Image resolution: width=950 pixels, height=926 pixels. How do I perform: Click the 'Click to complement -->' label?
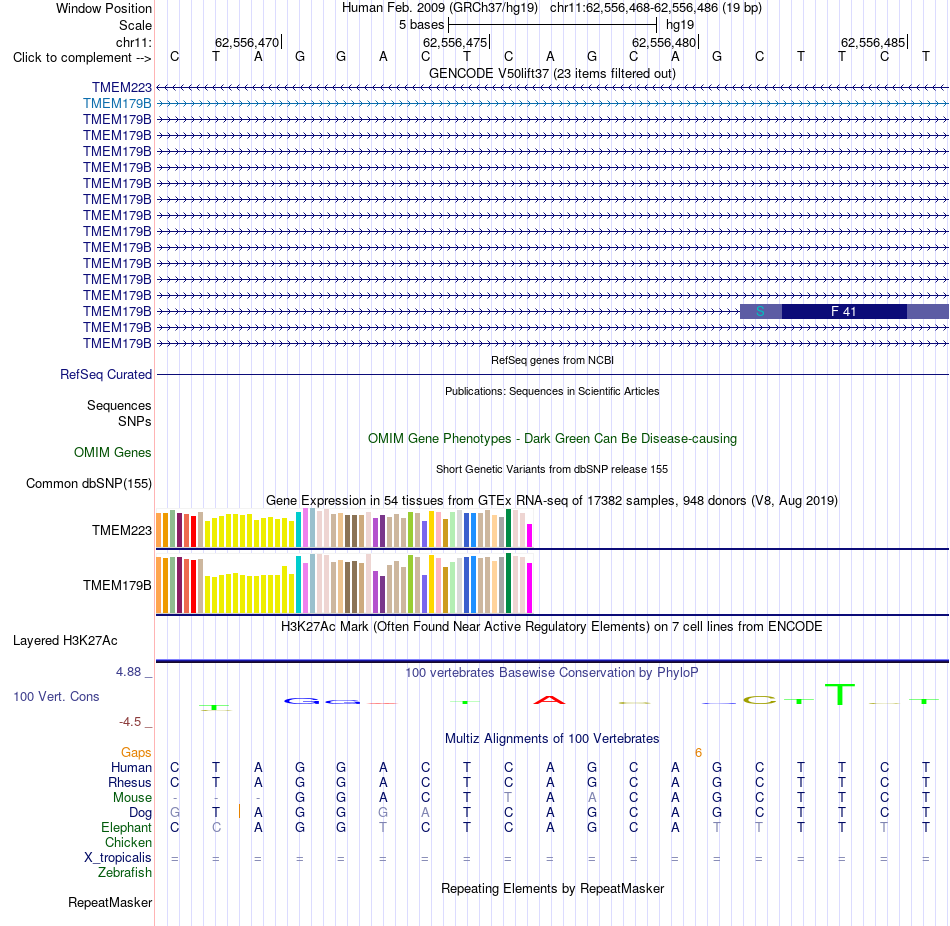click(82, 58)
